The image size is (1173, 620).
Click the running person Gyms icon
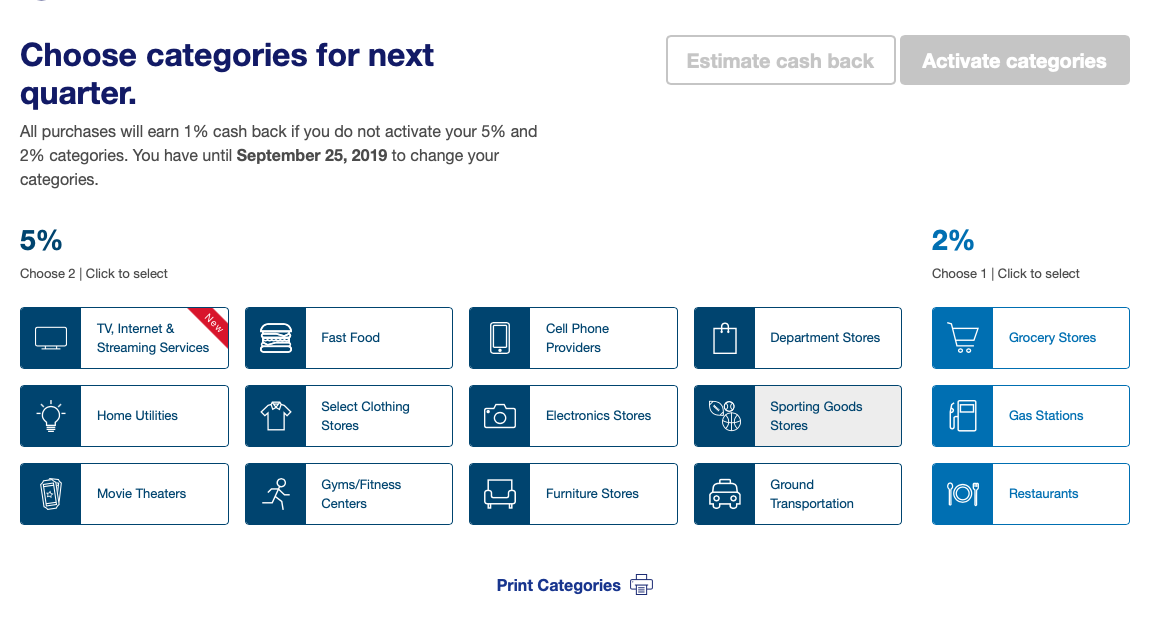tap(275, 494)
